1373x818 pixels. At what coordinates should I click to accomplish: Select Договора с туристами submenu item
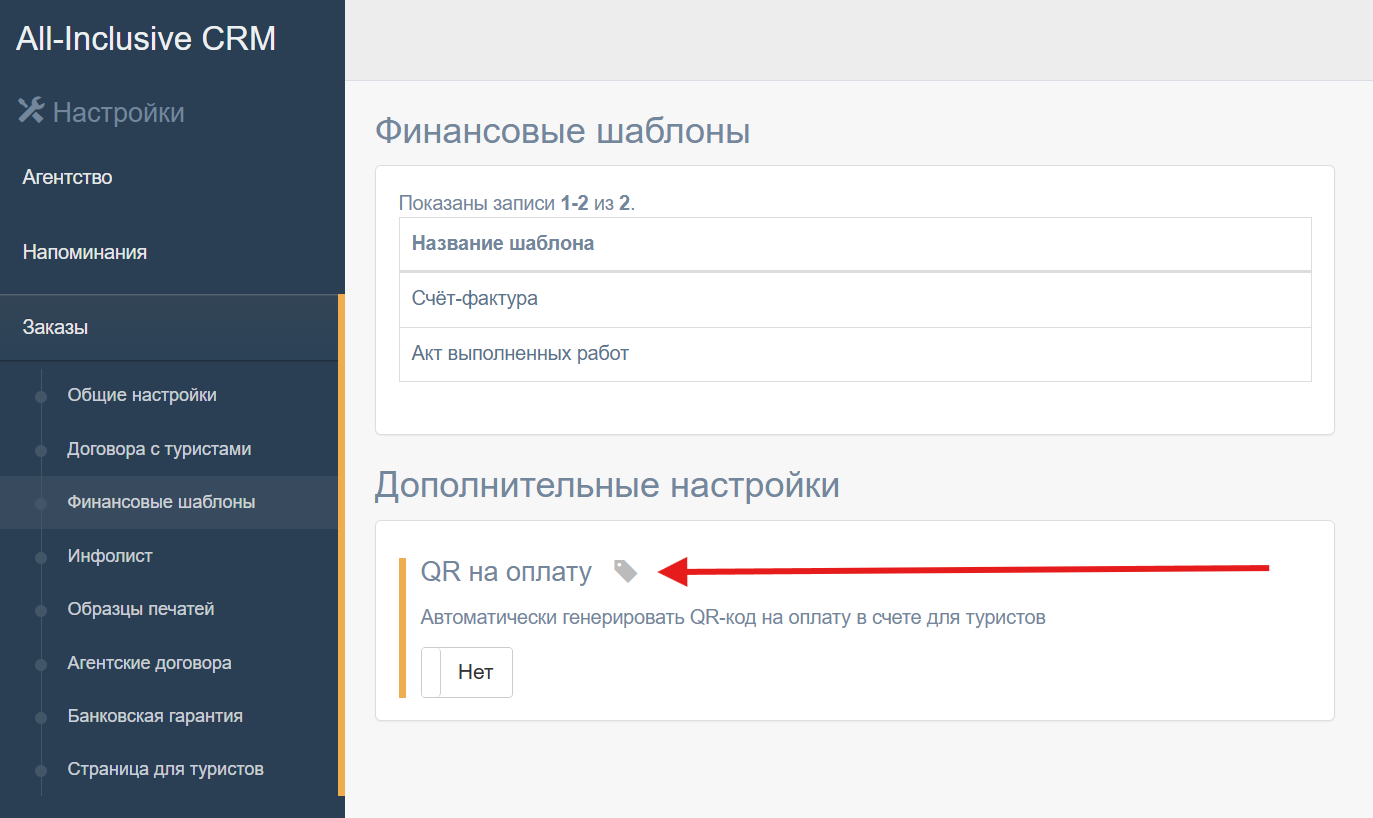point(159,449)
